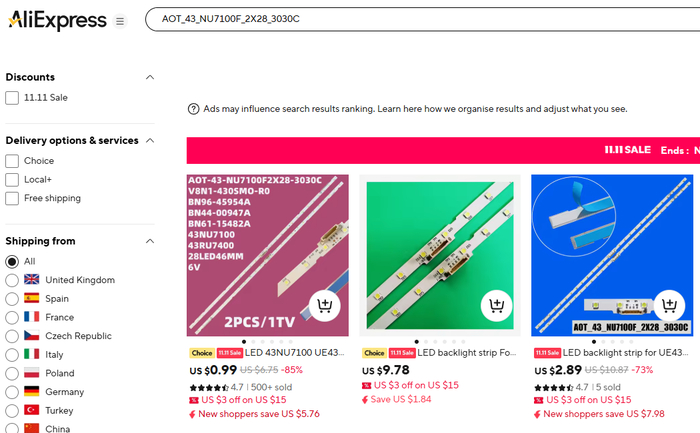Click the Germany flag icon
Image resolution: width=700 pixels, height=433 pixels.
tap(31, 391)
